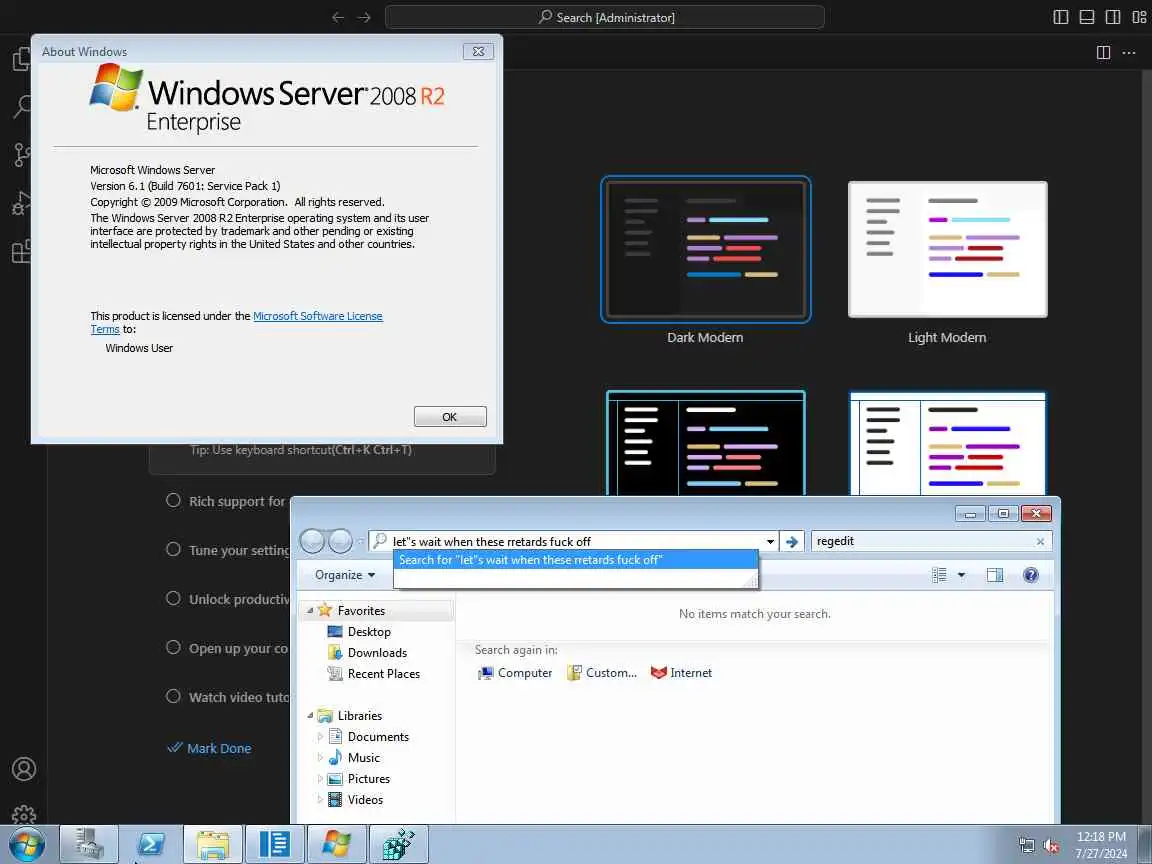Search again in Custom locations
The image size is (1152, 864).
click(602, 673)
